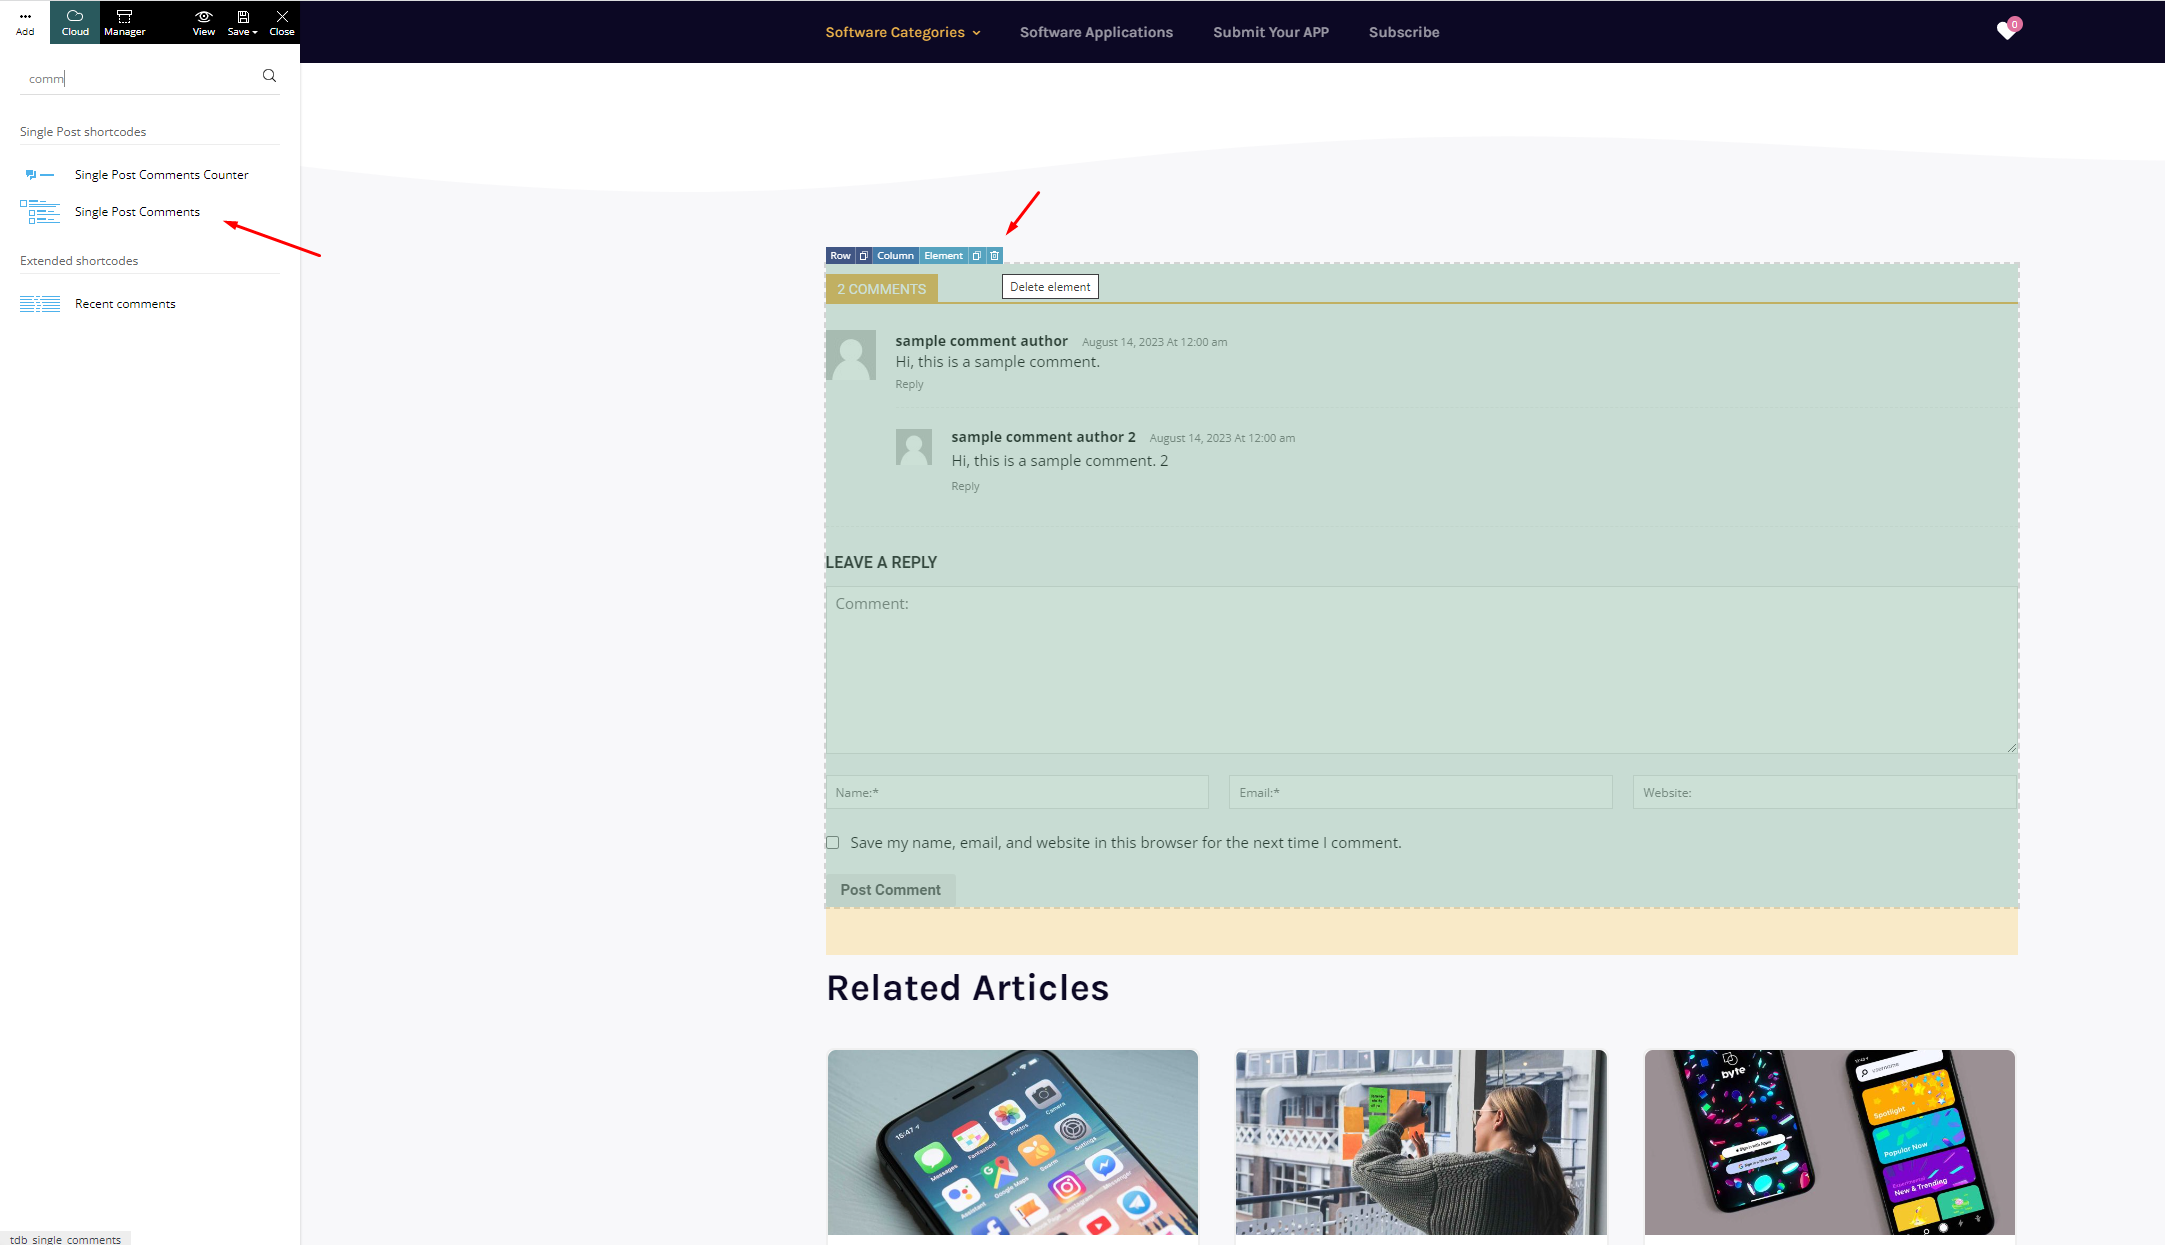Click the first comment's date

coord(1154,342)
